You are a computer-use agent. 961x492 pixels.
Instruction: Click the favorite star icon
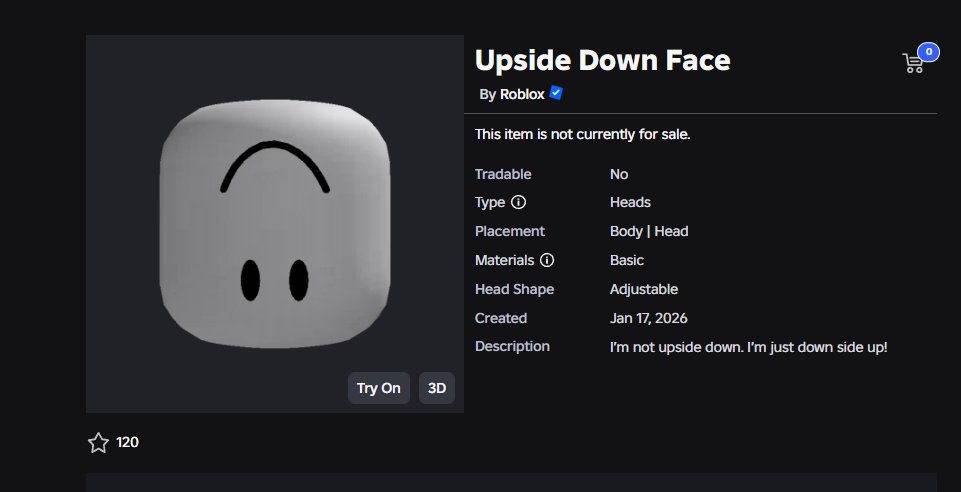tap(98, 442)
